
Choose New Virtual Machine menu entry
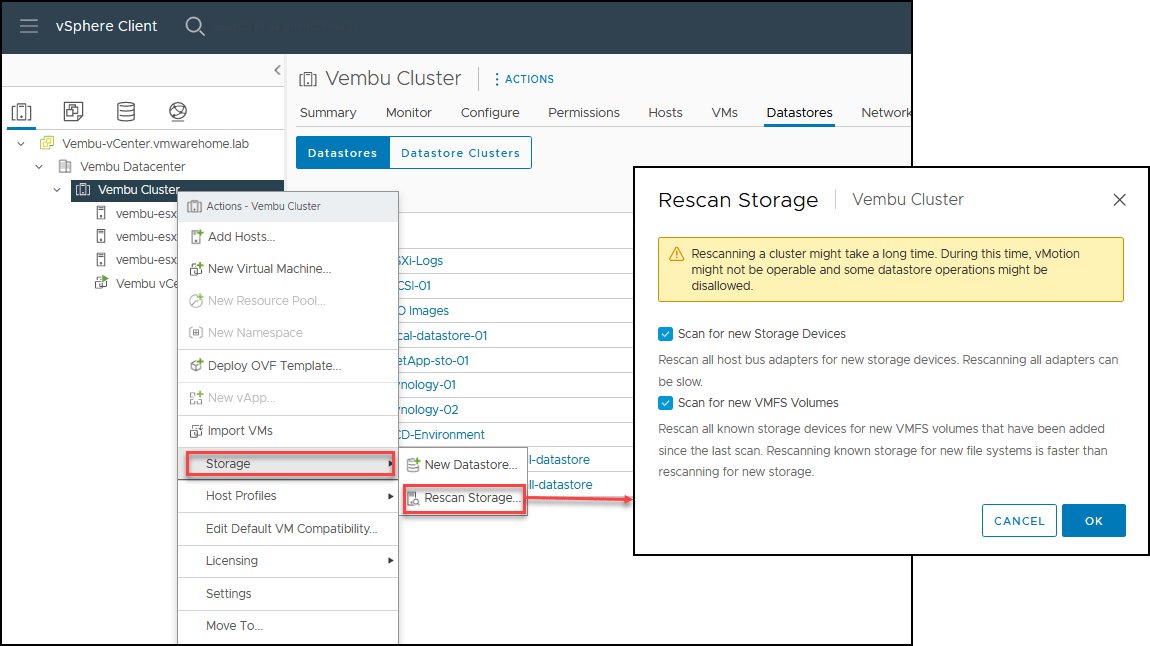coord(288,269)
